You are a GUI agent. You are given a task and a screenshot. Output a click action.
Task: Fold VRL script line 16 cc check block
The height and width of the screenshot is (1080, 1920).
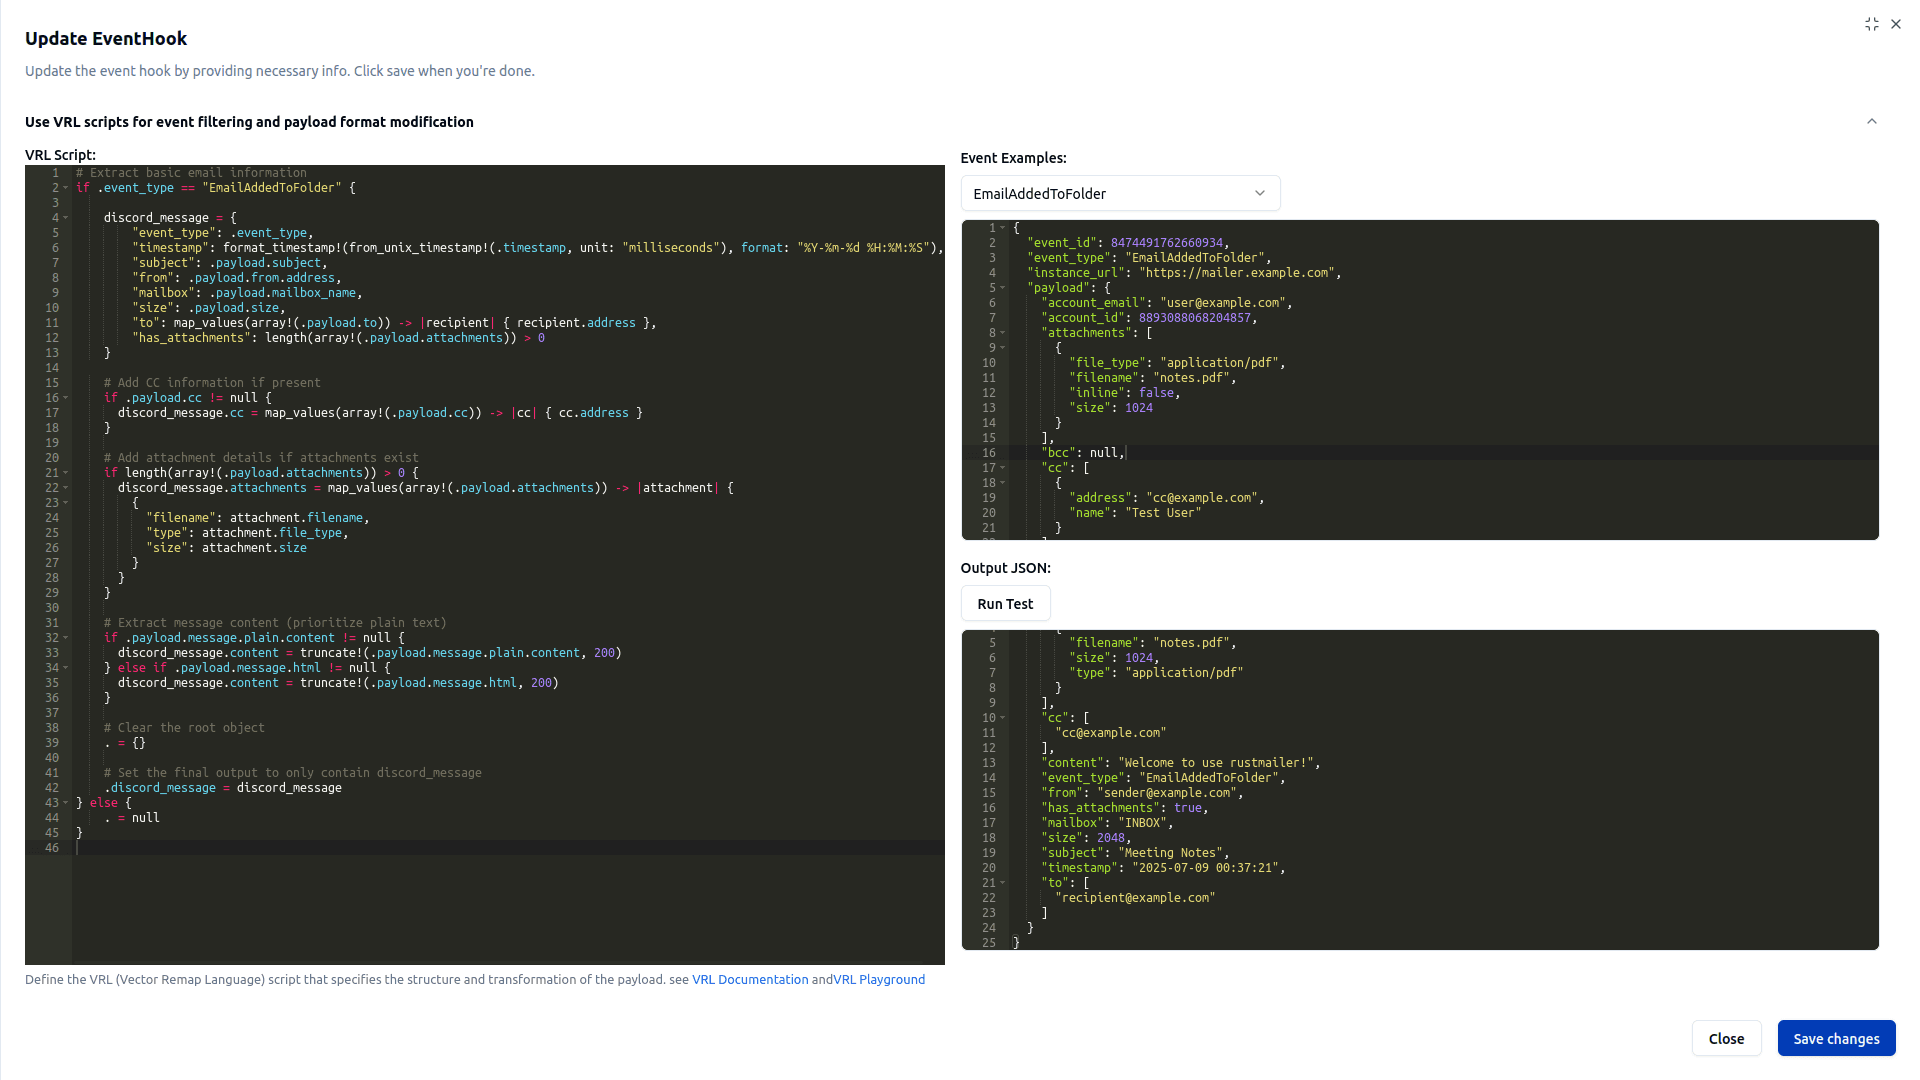[x=66, y=398]
